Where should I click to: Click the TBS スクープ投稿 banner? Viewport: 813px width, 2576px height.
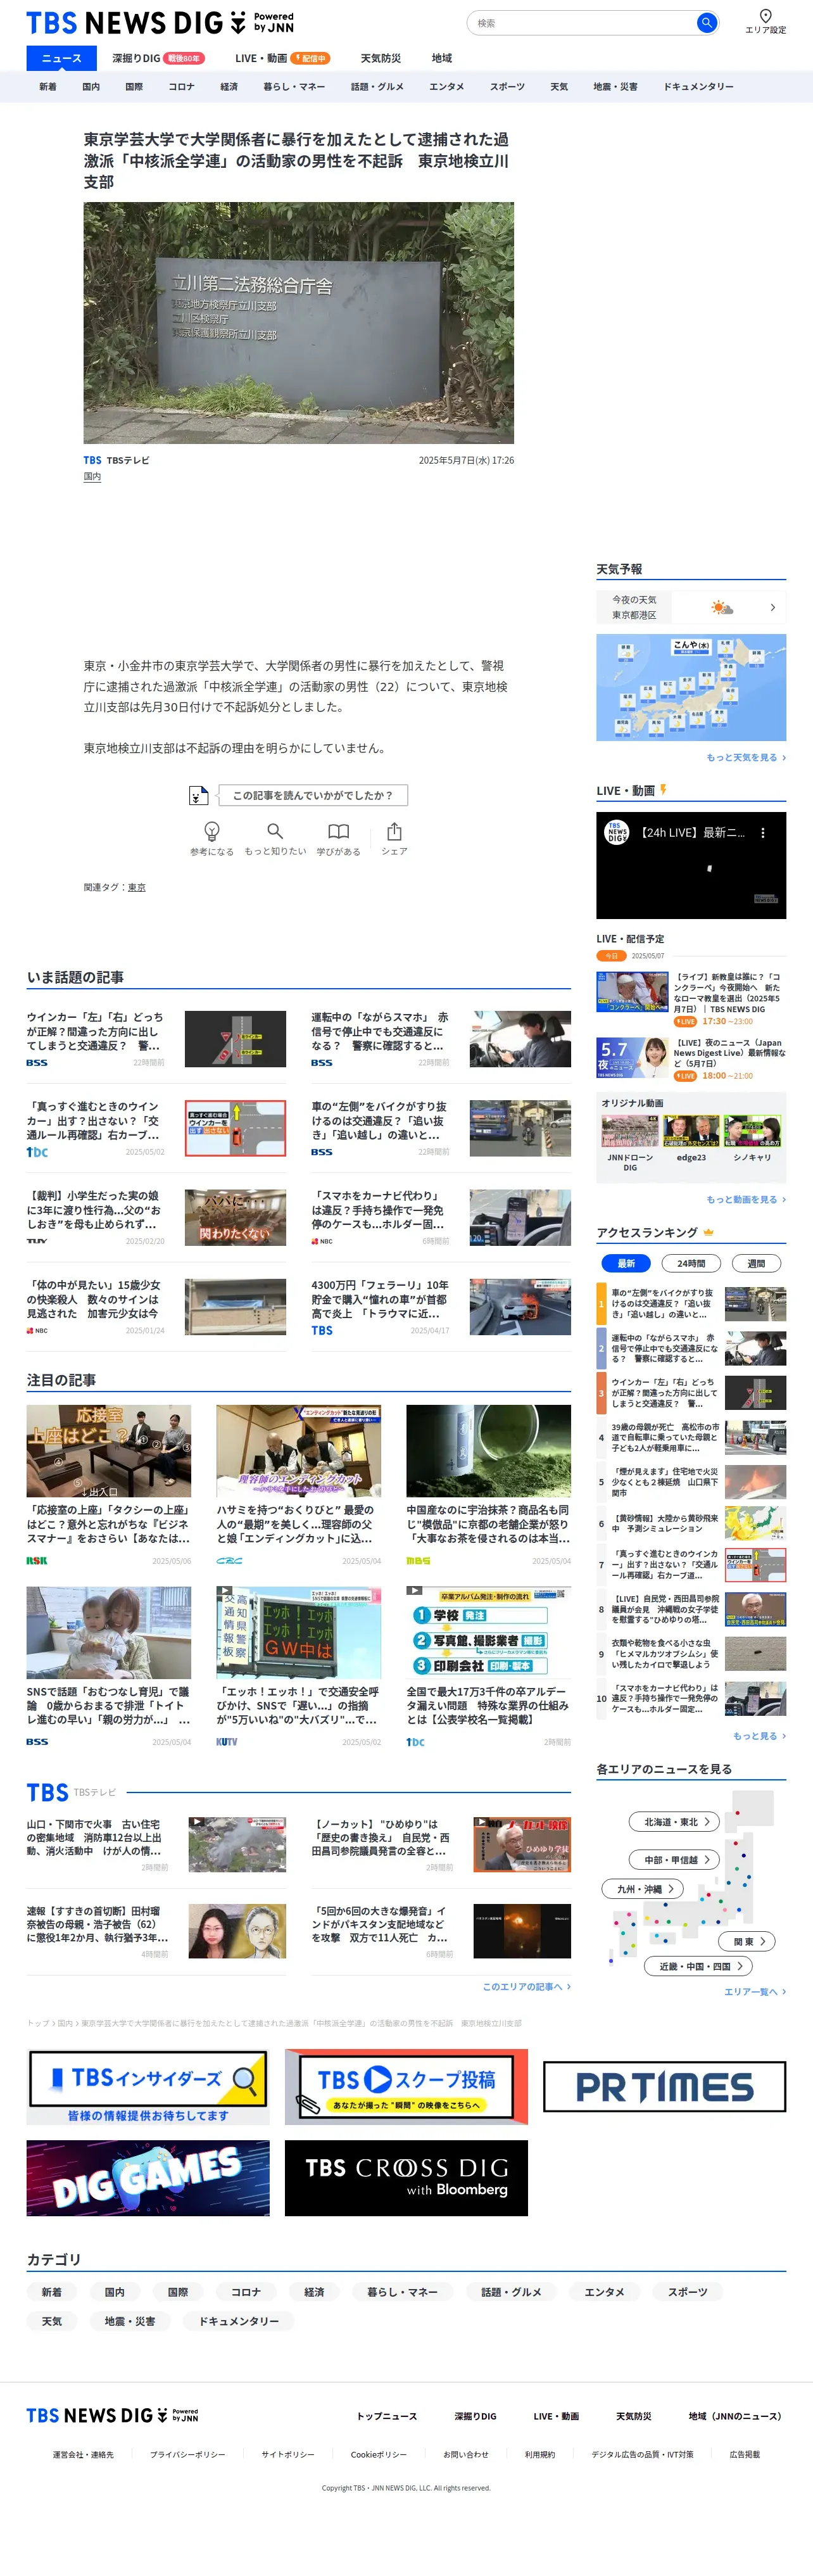point(406,2087)
